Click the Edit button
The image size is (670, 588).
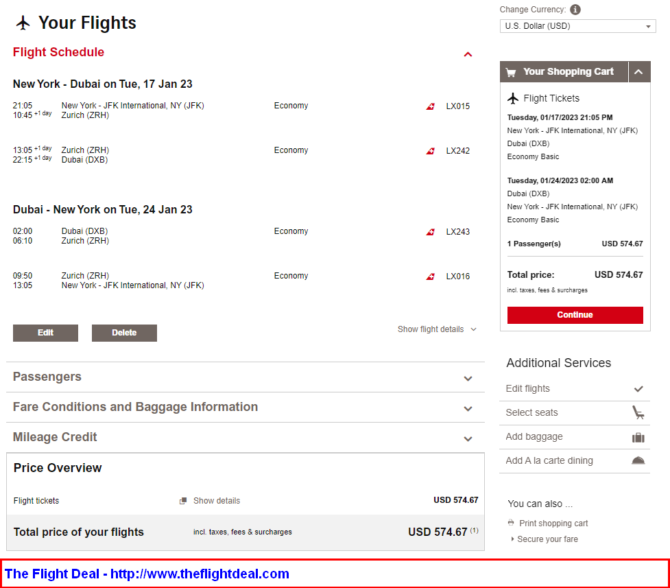[45, 333]
